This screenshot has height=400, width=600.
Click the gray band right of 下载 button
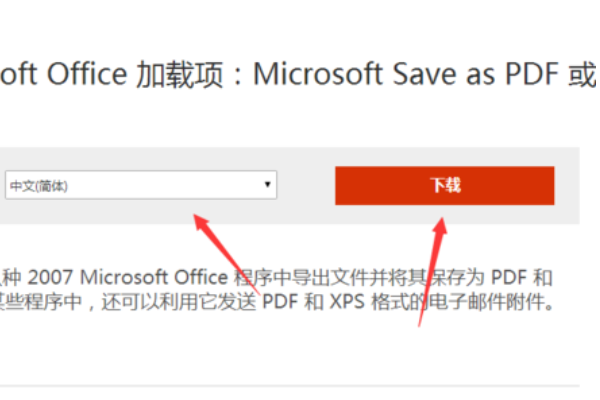(x=567, y=186)
